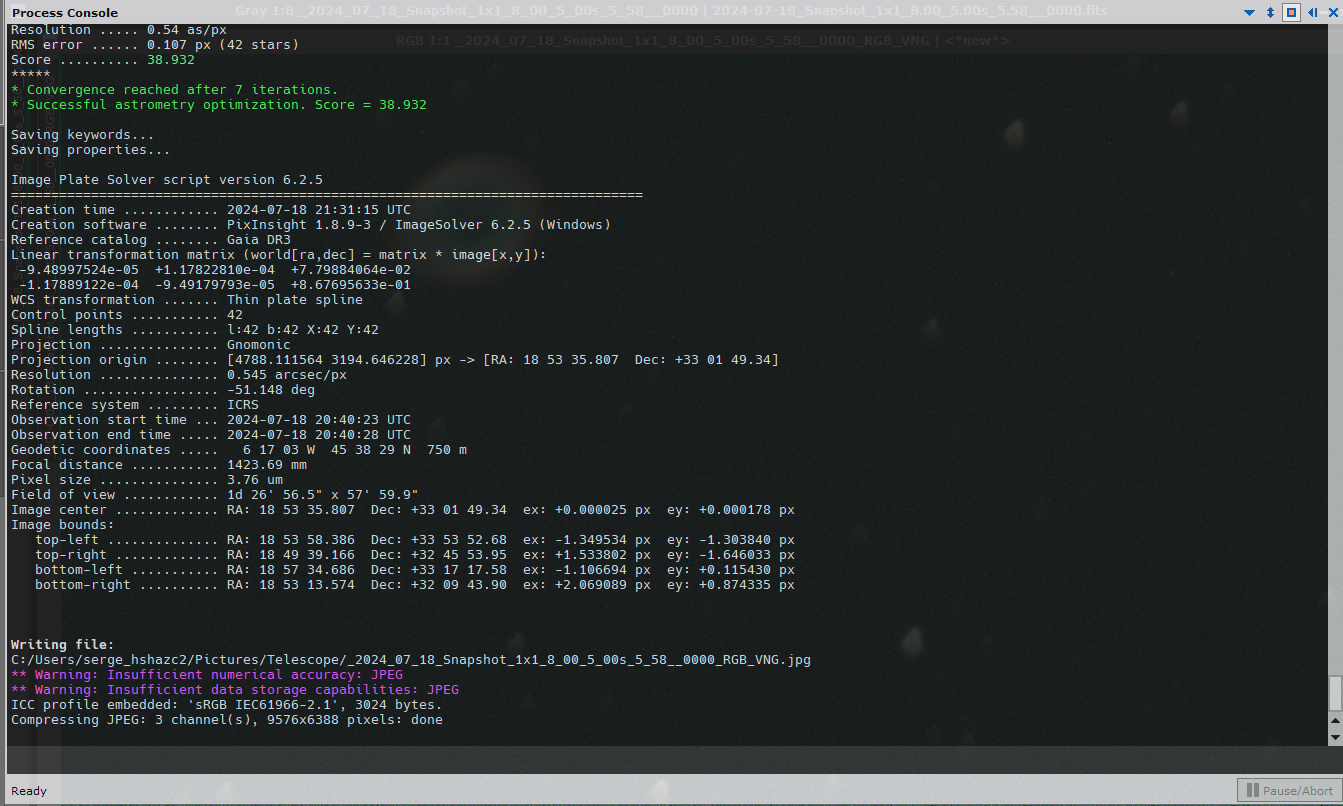Click the scrollbar down arrow

coord(1334,737)
